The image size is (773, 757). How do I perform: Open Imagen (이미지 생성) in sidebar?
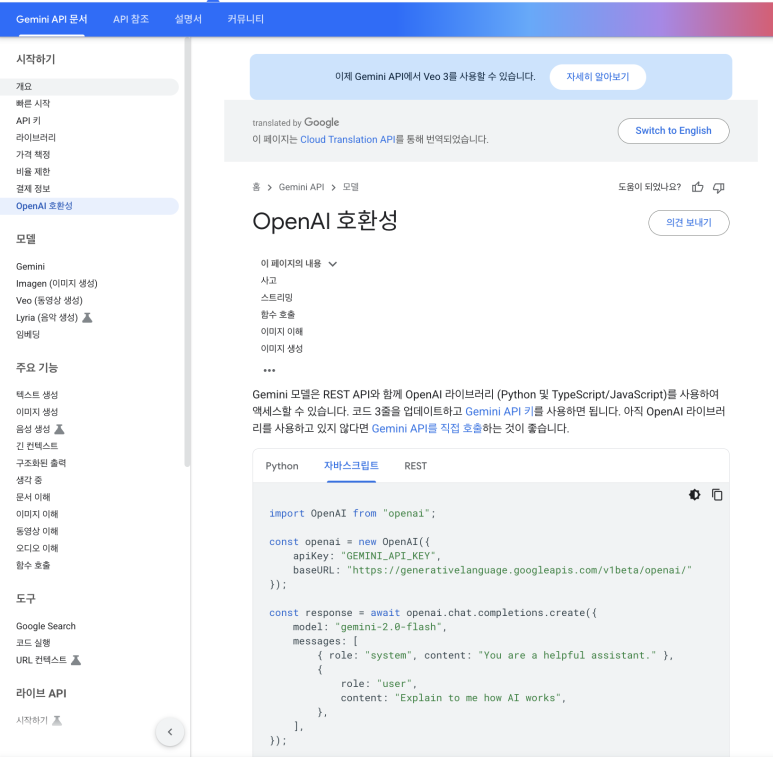click(57, 283)
